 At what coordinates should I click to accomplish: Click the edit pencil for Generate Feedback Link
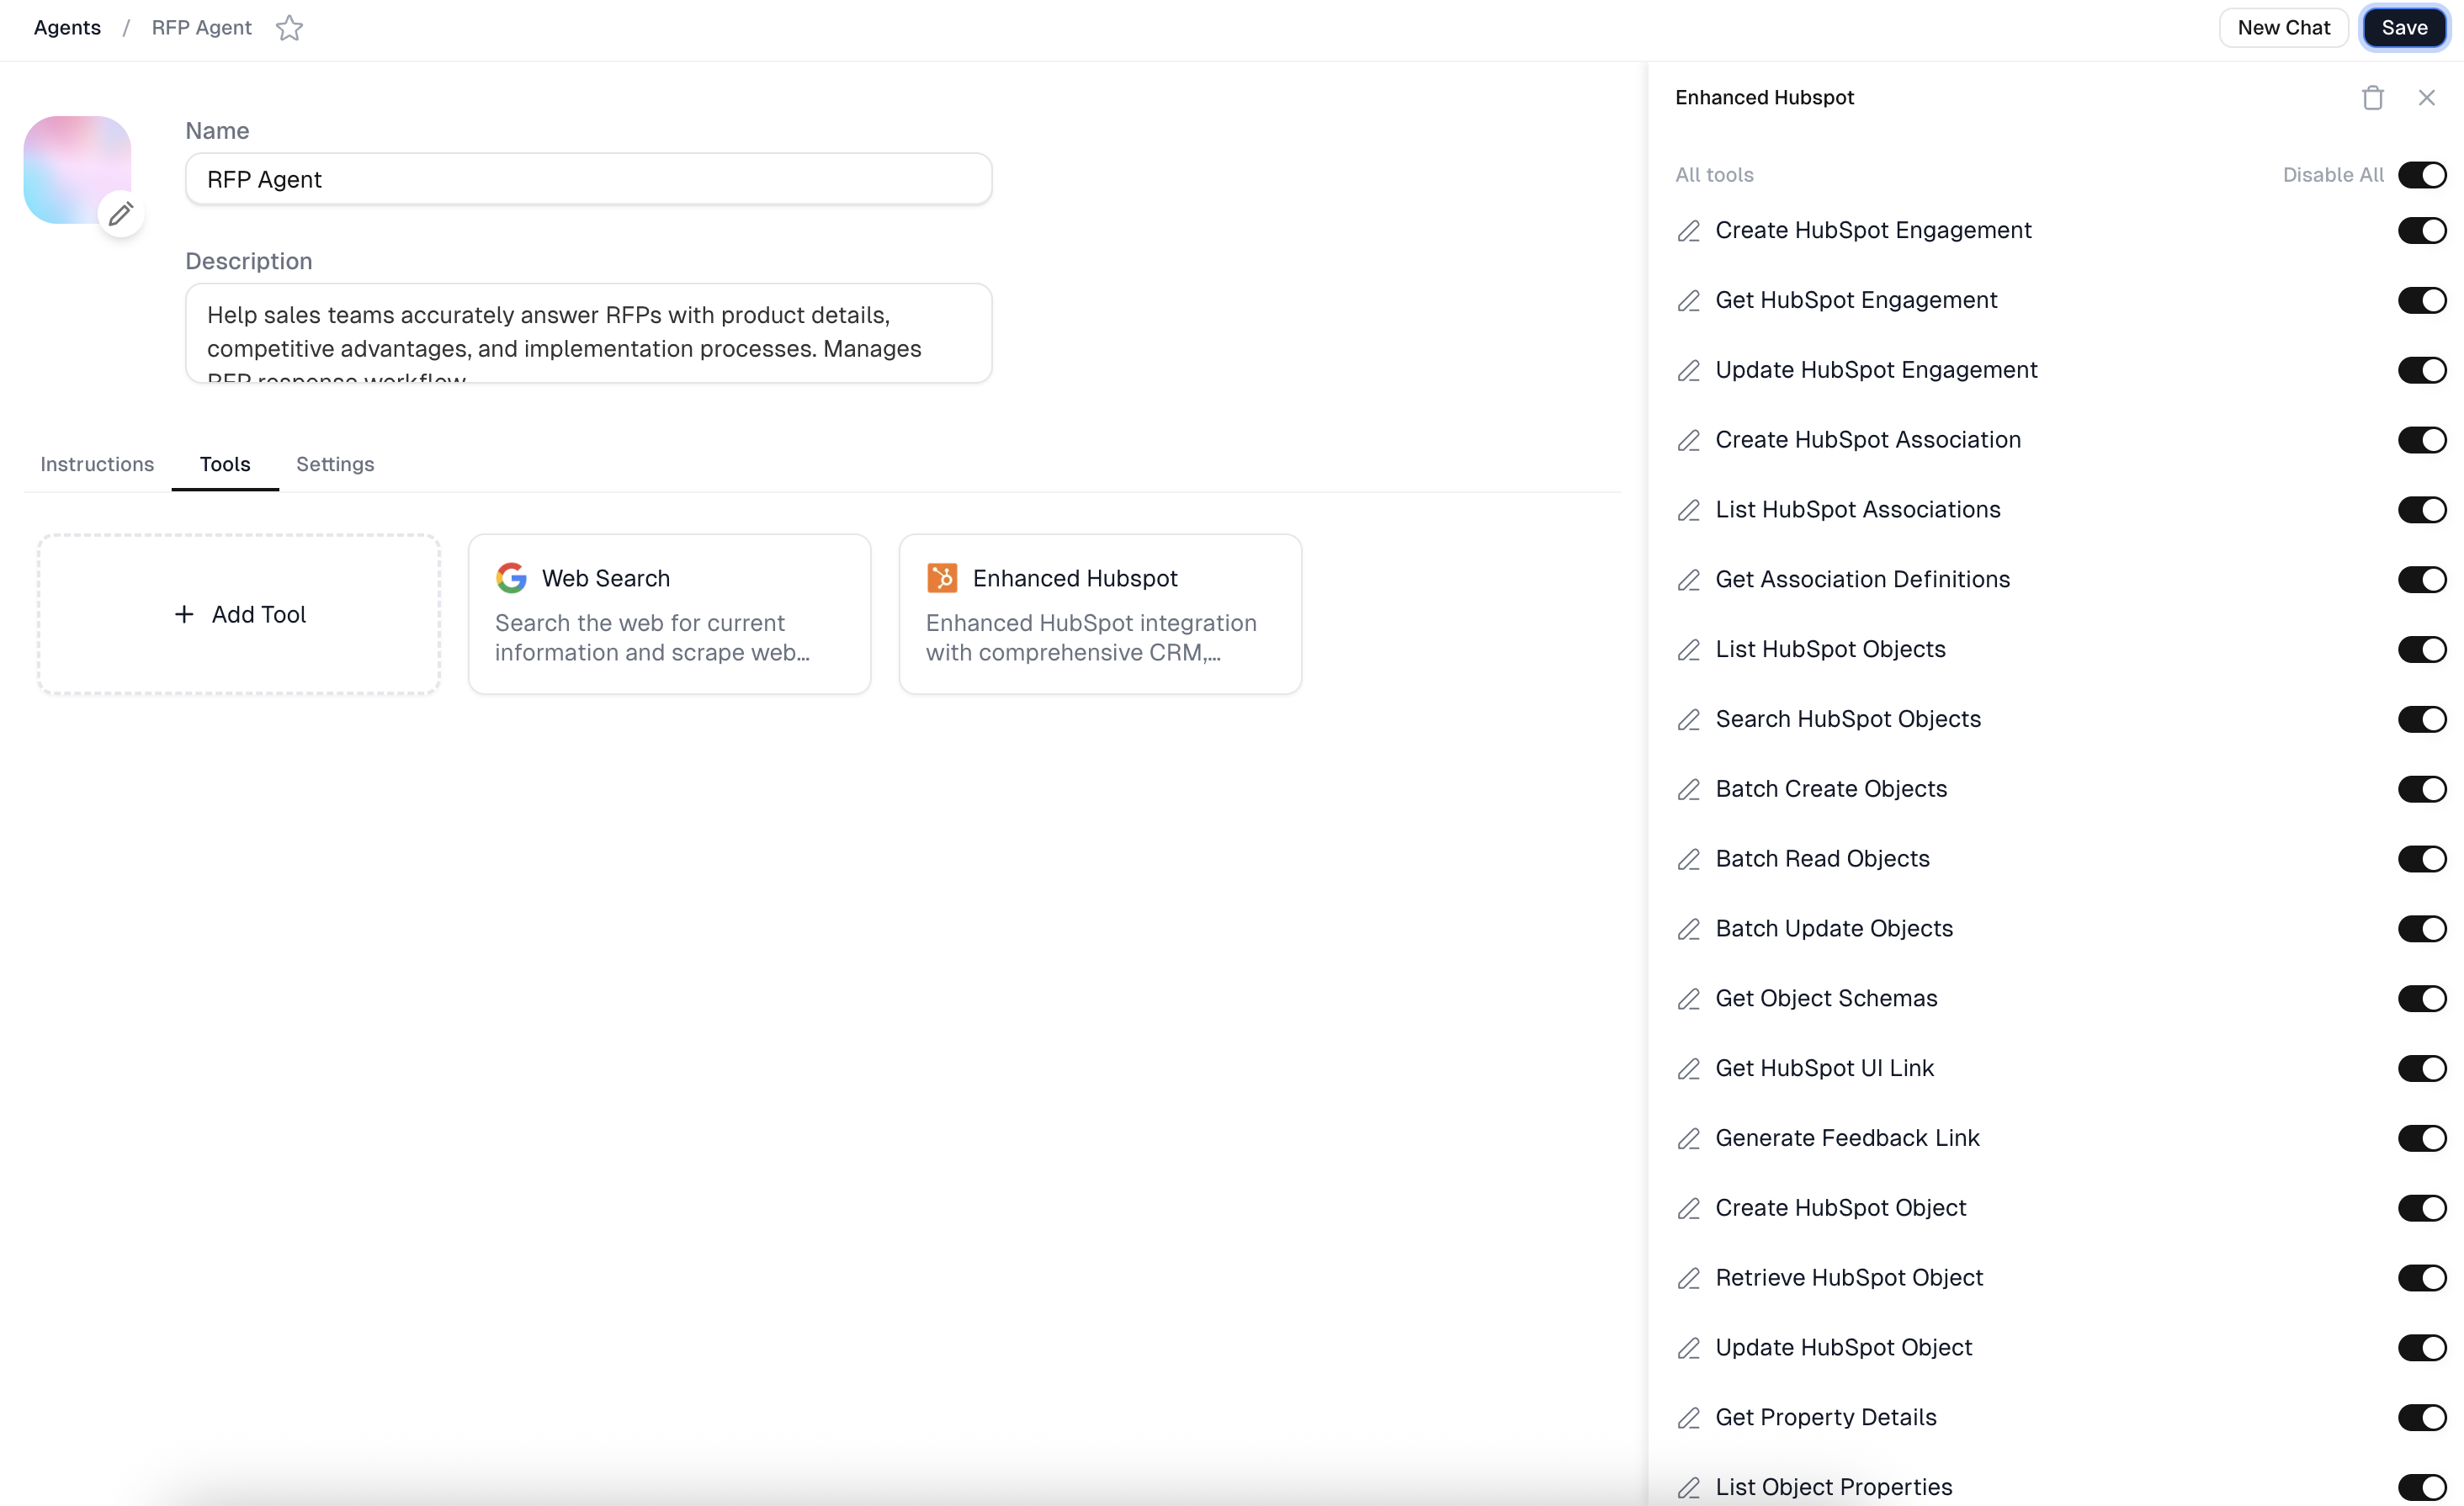1688,1139
